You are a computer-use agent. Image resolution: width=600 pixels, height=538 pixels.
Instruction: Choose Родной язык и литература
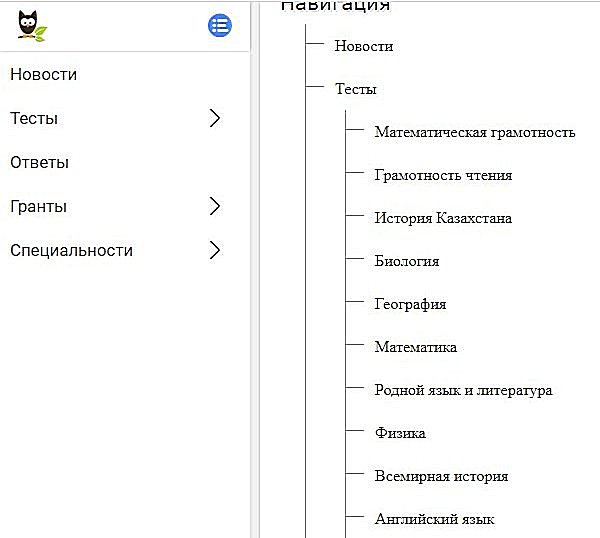(463, 390)
